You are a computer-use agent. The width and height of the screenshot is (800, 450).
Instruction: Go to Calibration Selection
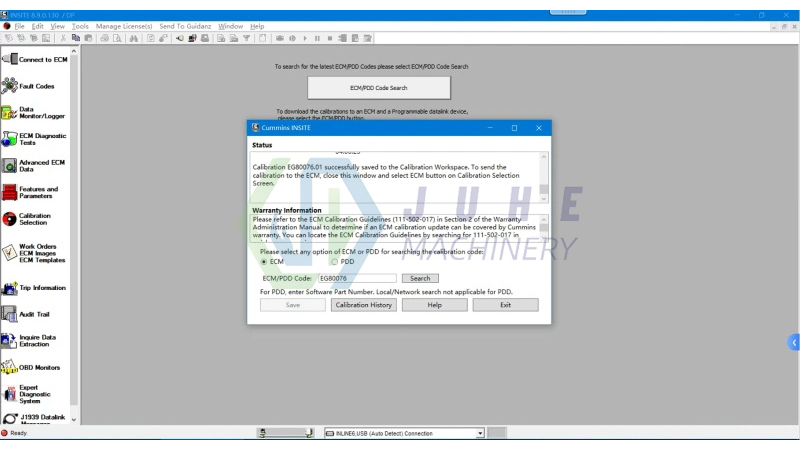click(x=27, y=219)
